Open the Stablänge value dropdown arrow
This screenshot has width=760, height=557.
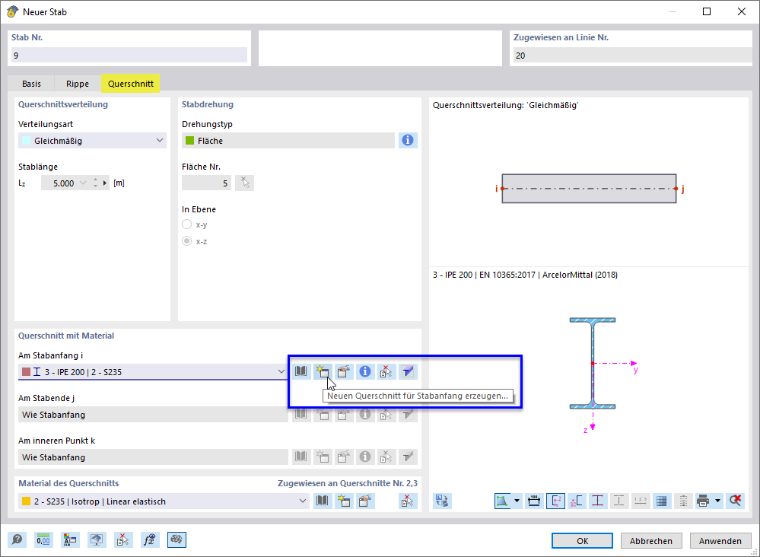[x=83, y=183]
